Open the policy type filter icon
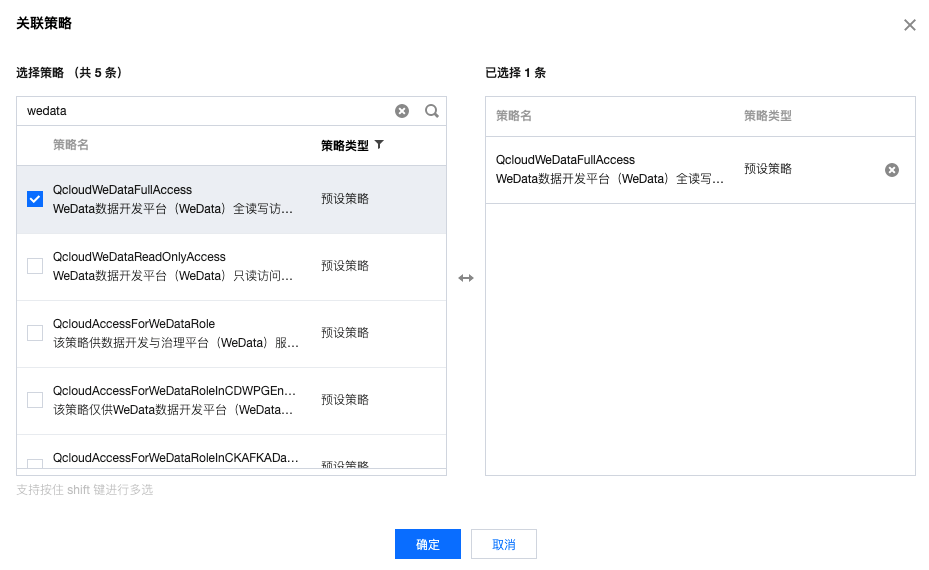The height and width of the screenshot is (570, 929). (x=379, y=145)
